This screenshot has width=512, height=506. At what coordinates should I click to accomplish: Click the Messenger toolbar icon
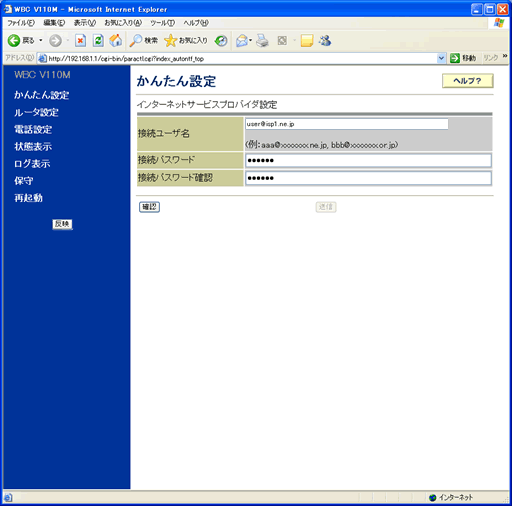point(324,41)
